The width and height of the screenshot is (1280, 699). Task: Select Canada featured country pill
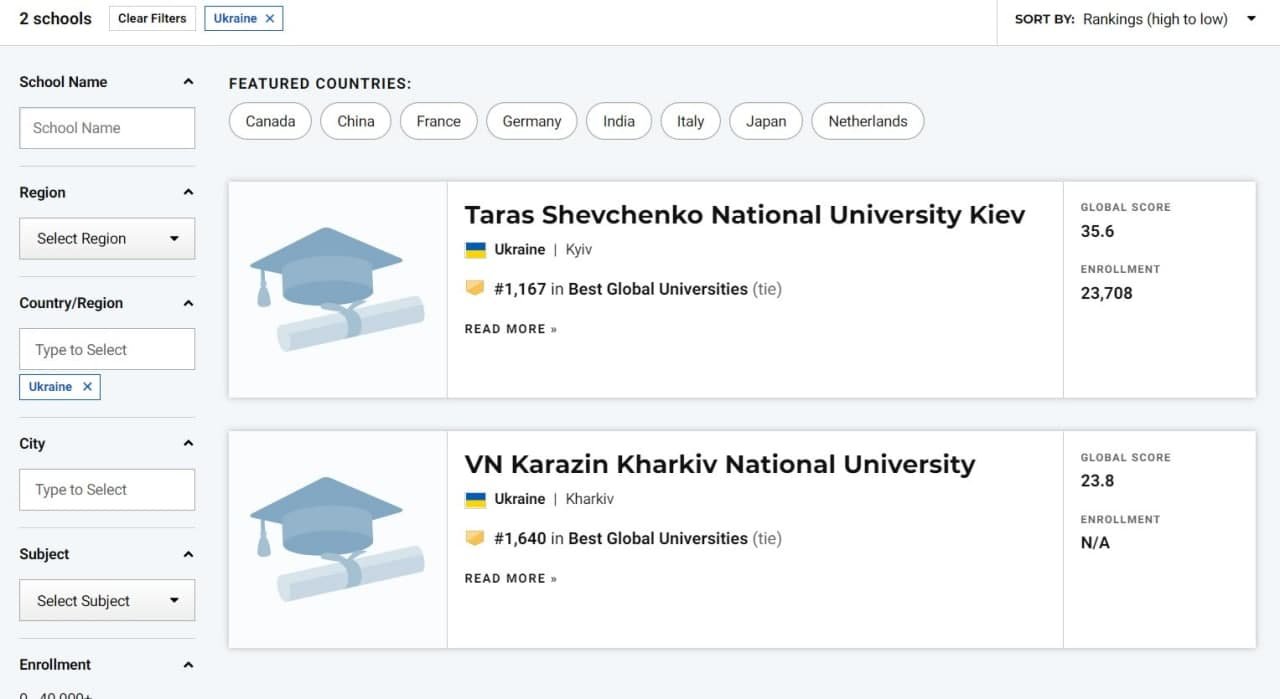(x=270, y=122)
